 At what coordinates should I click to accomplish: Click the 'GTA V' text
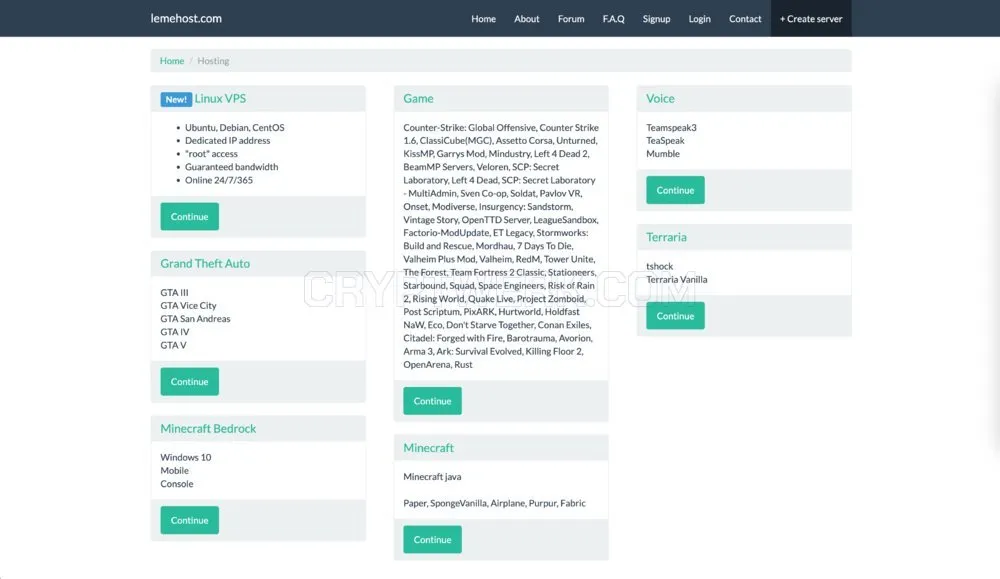(173, 345)
